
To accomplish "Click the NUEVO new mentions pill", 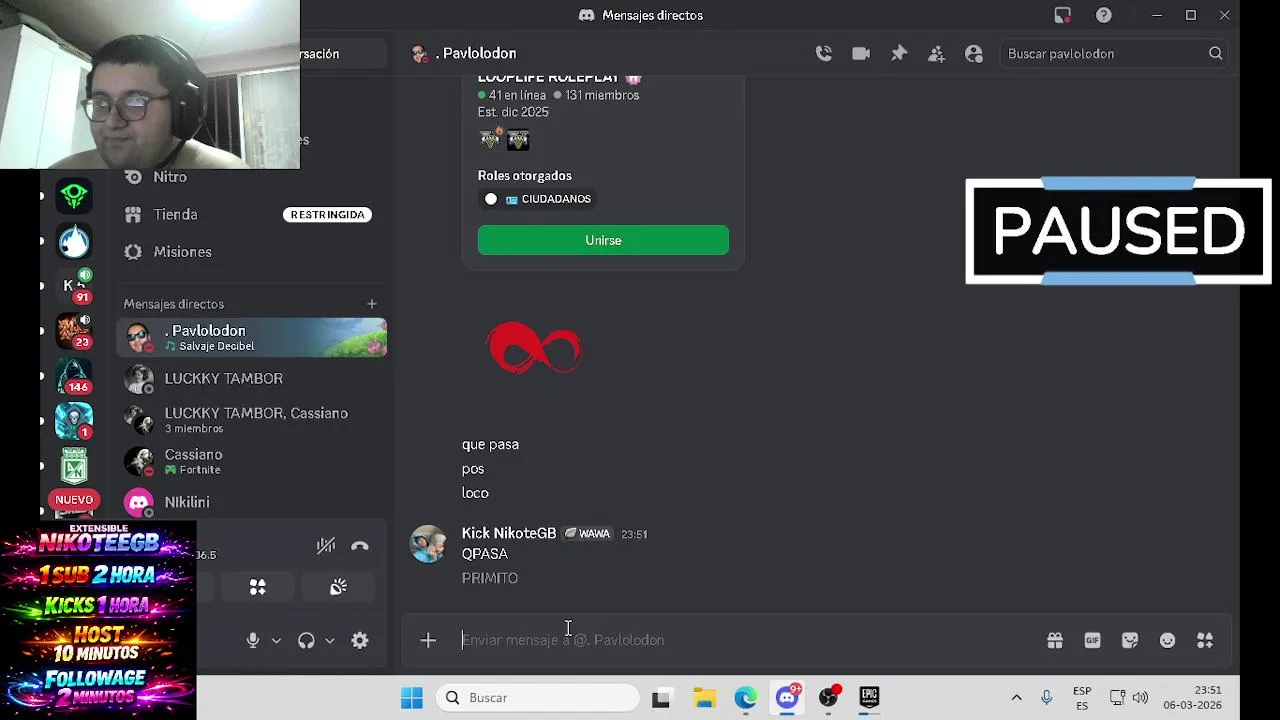I will point(74,500).
